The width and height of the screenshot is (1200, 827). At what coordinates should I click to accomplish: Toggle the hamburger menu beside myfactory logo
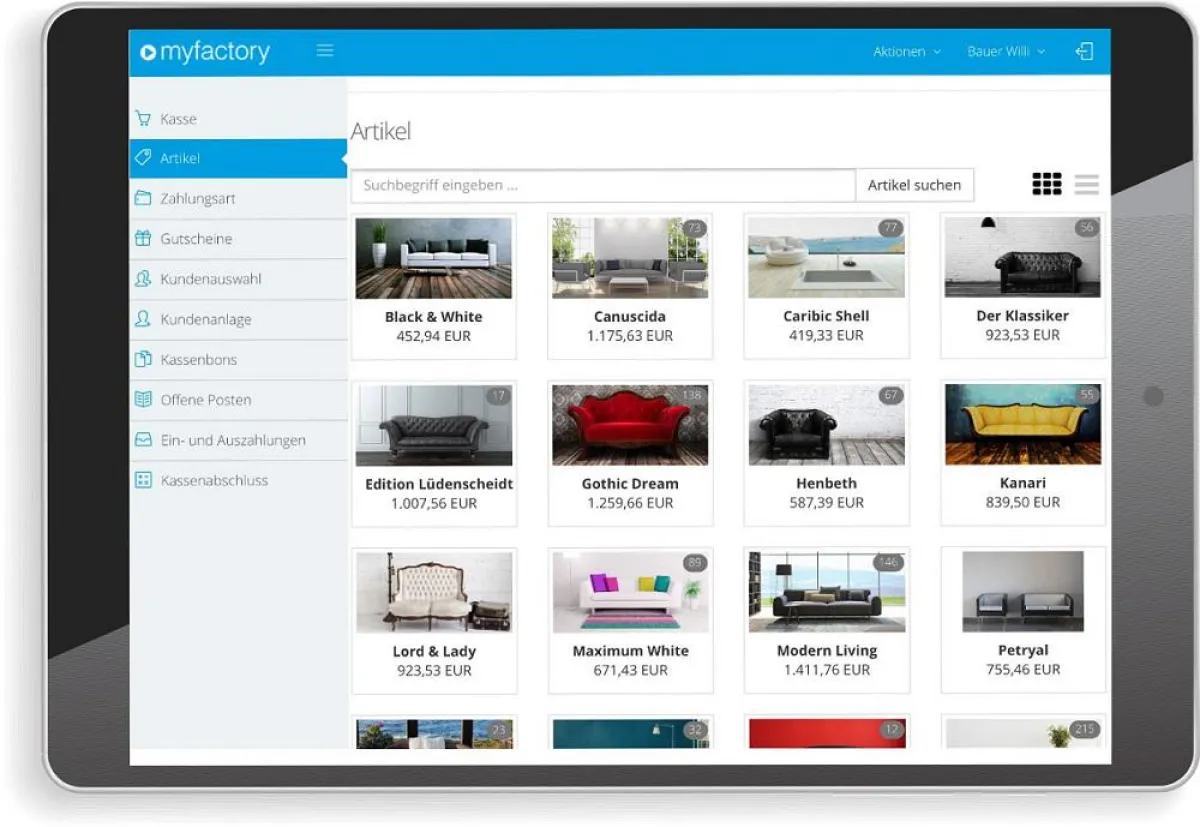[324, 50]
